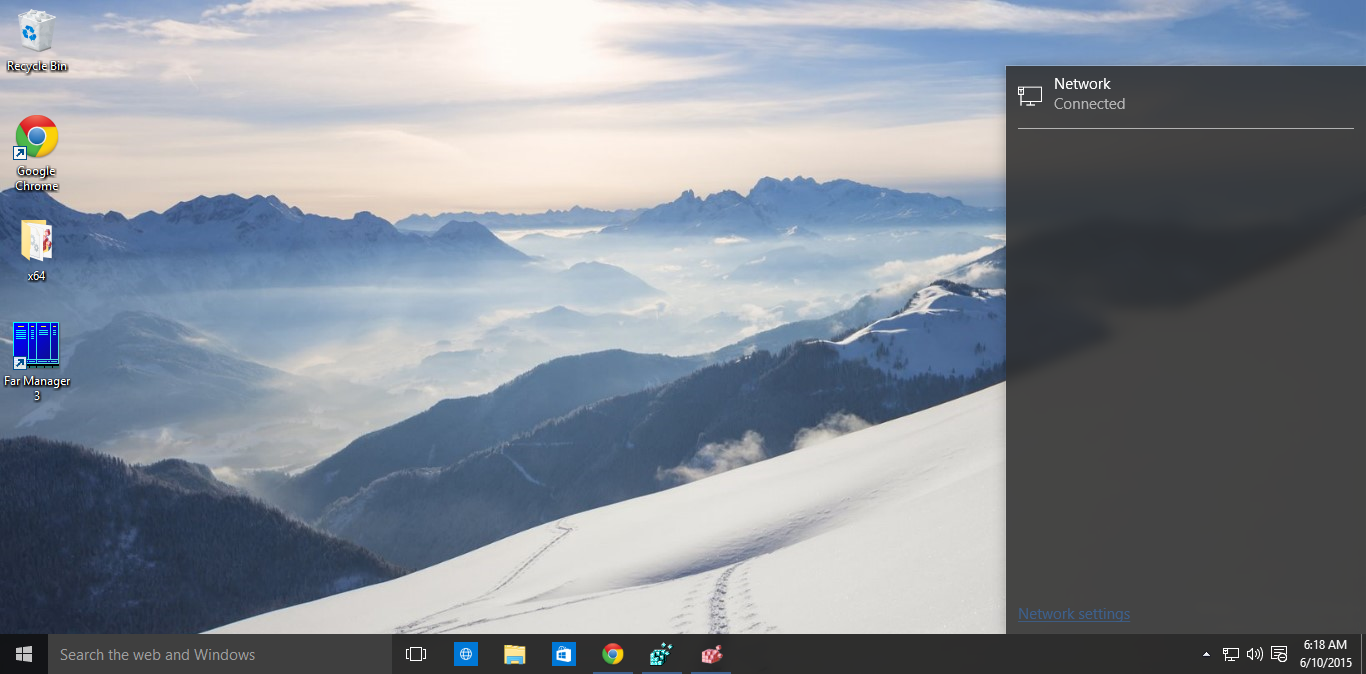Expand hidden icons in the system tray
Image resolution: width=1366 pixels, height=674 pixels.
tap(1205, 654)
